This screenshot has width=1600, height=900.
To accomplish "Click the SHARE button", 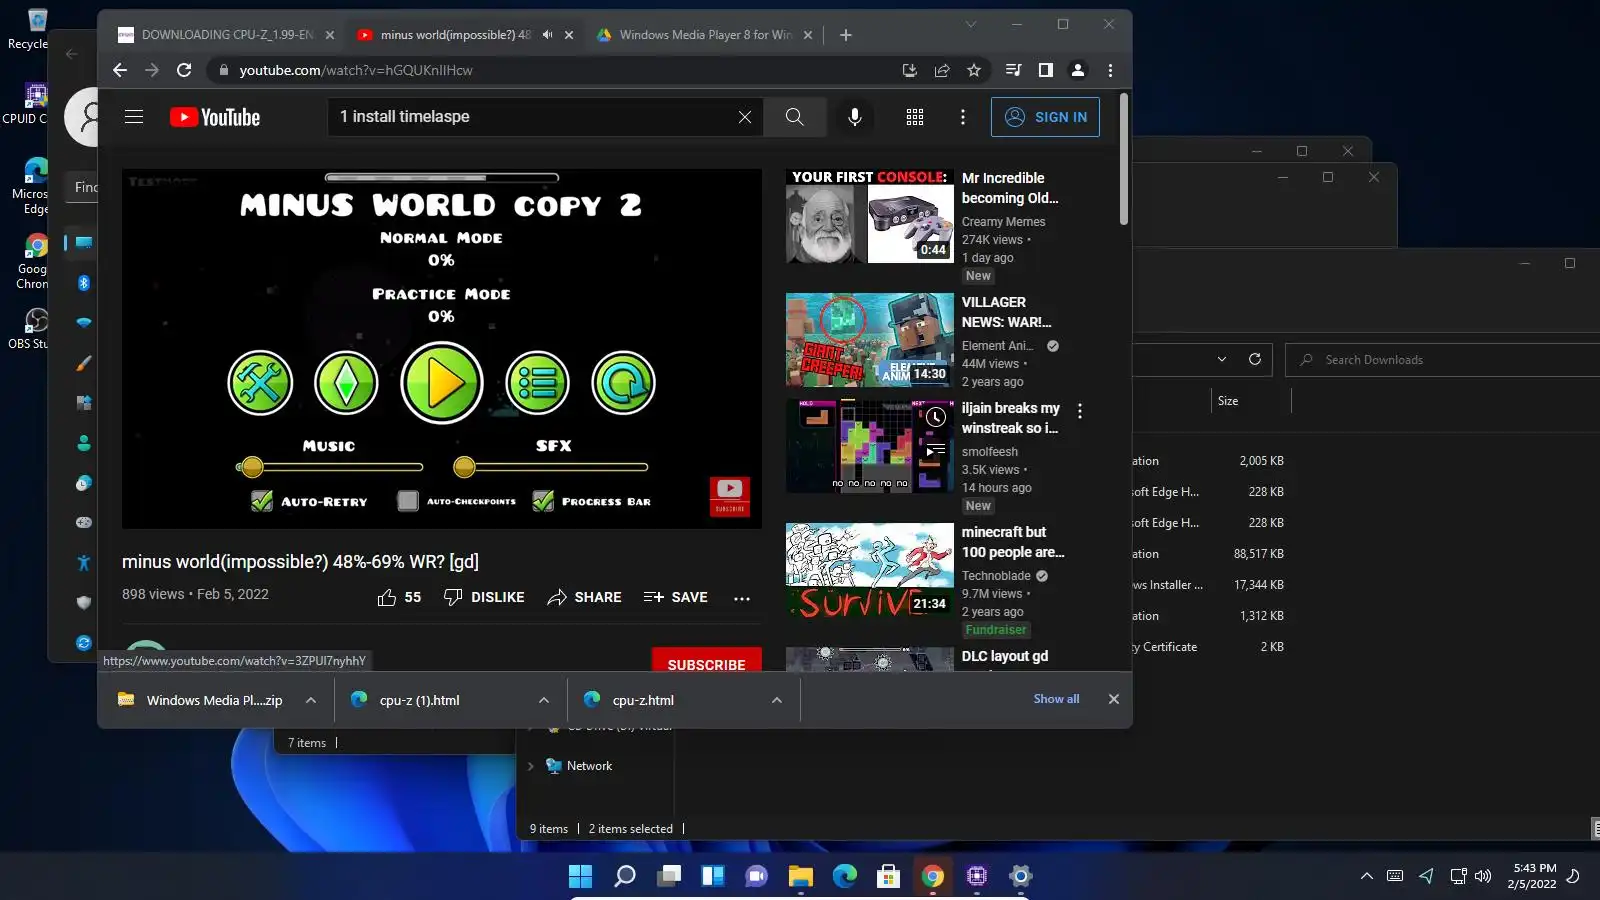I will [585, 597].
